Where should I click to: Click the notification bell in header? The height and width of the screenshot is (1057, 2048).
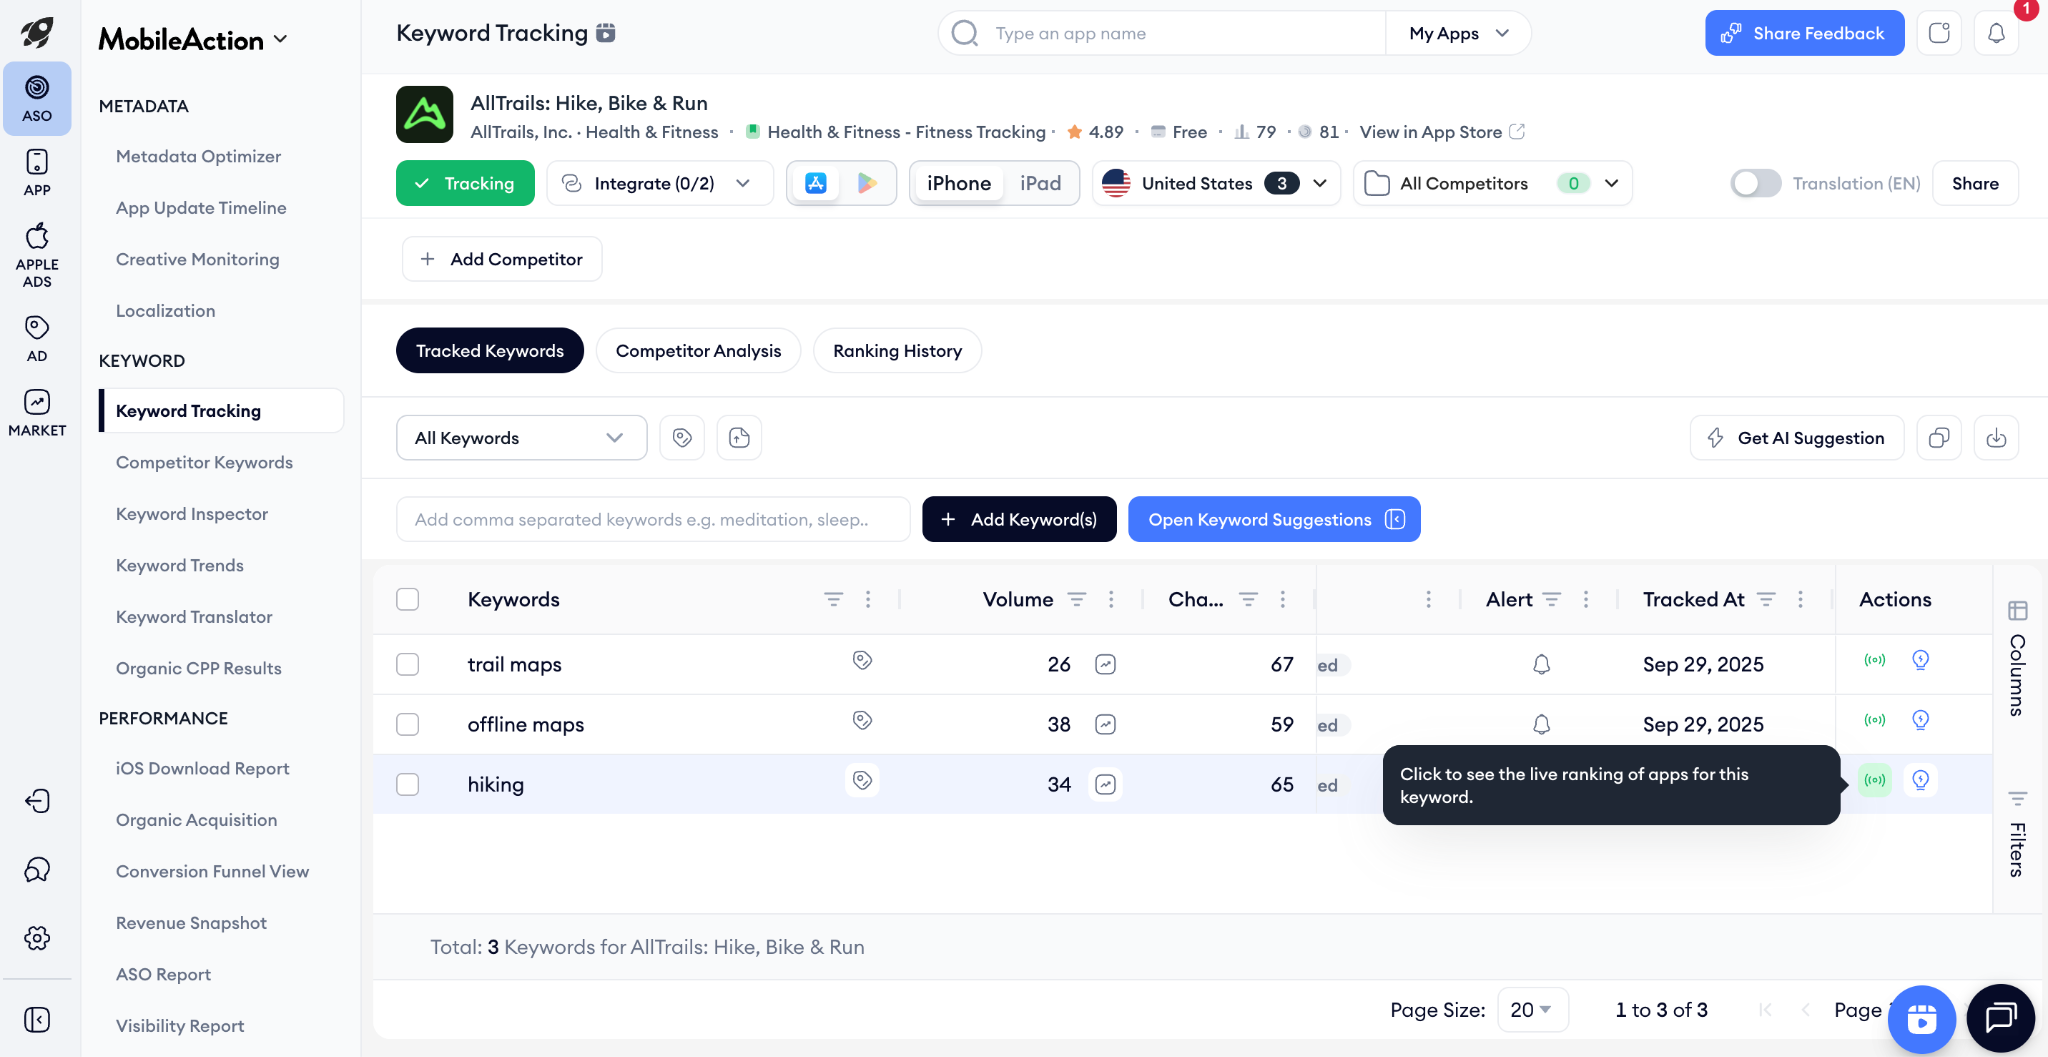1996,33
